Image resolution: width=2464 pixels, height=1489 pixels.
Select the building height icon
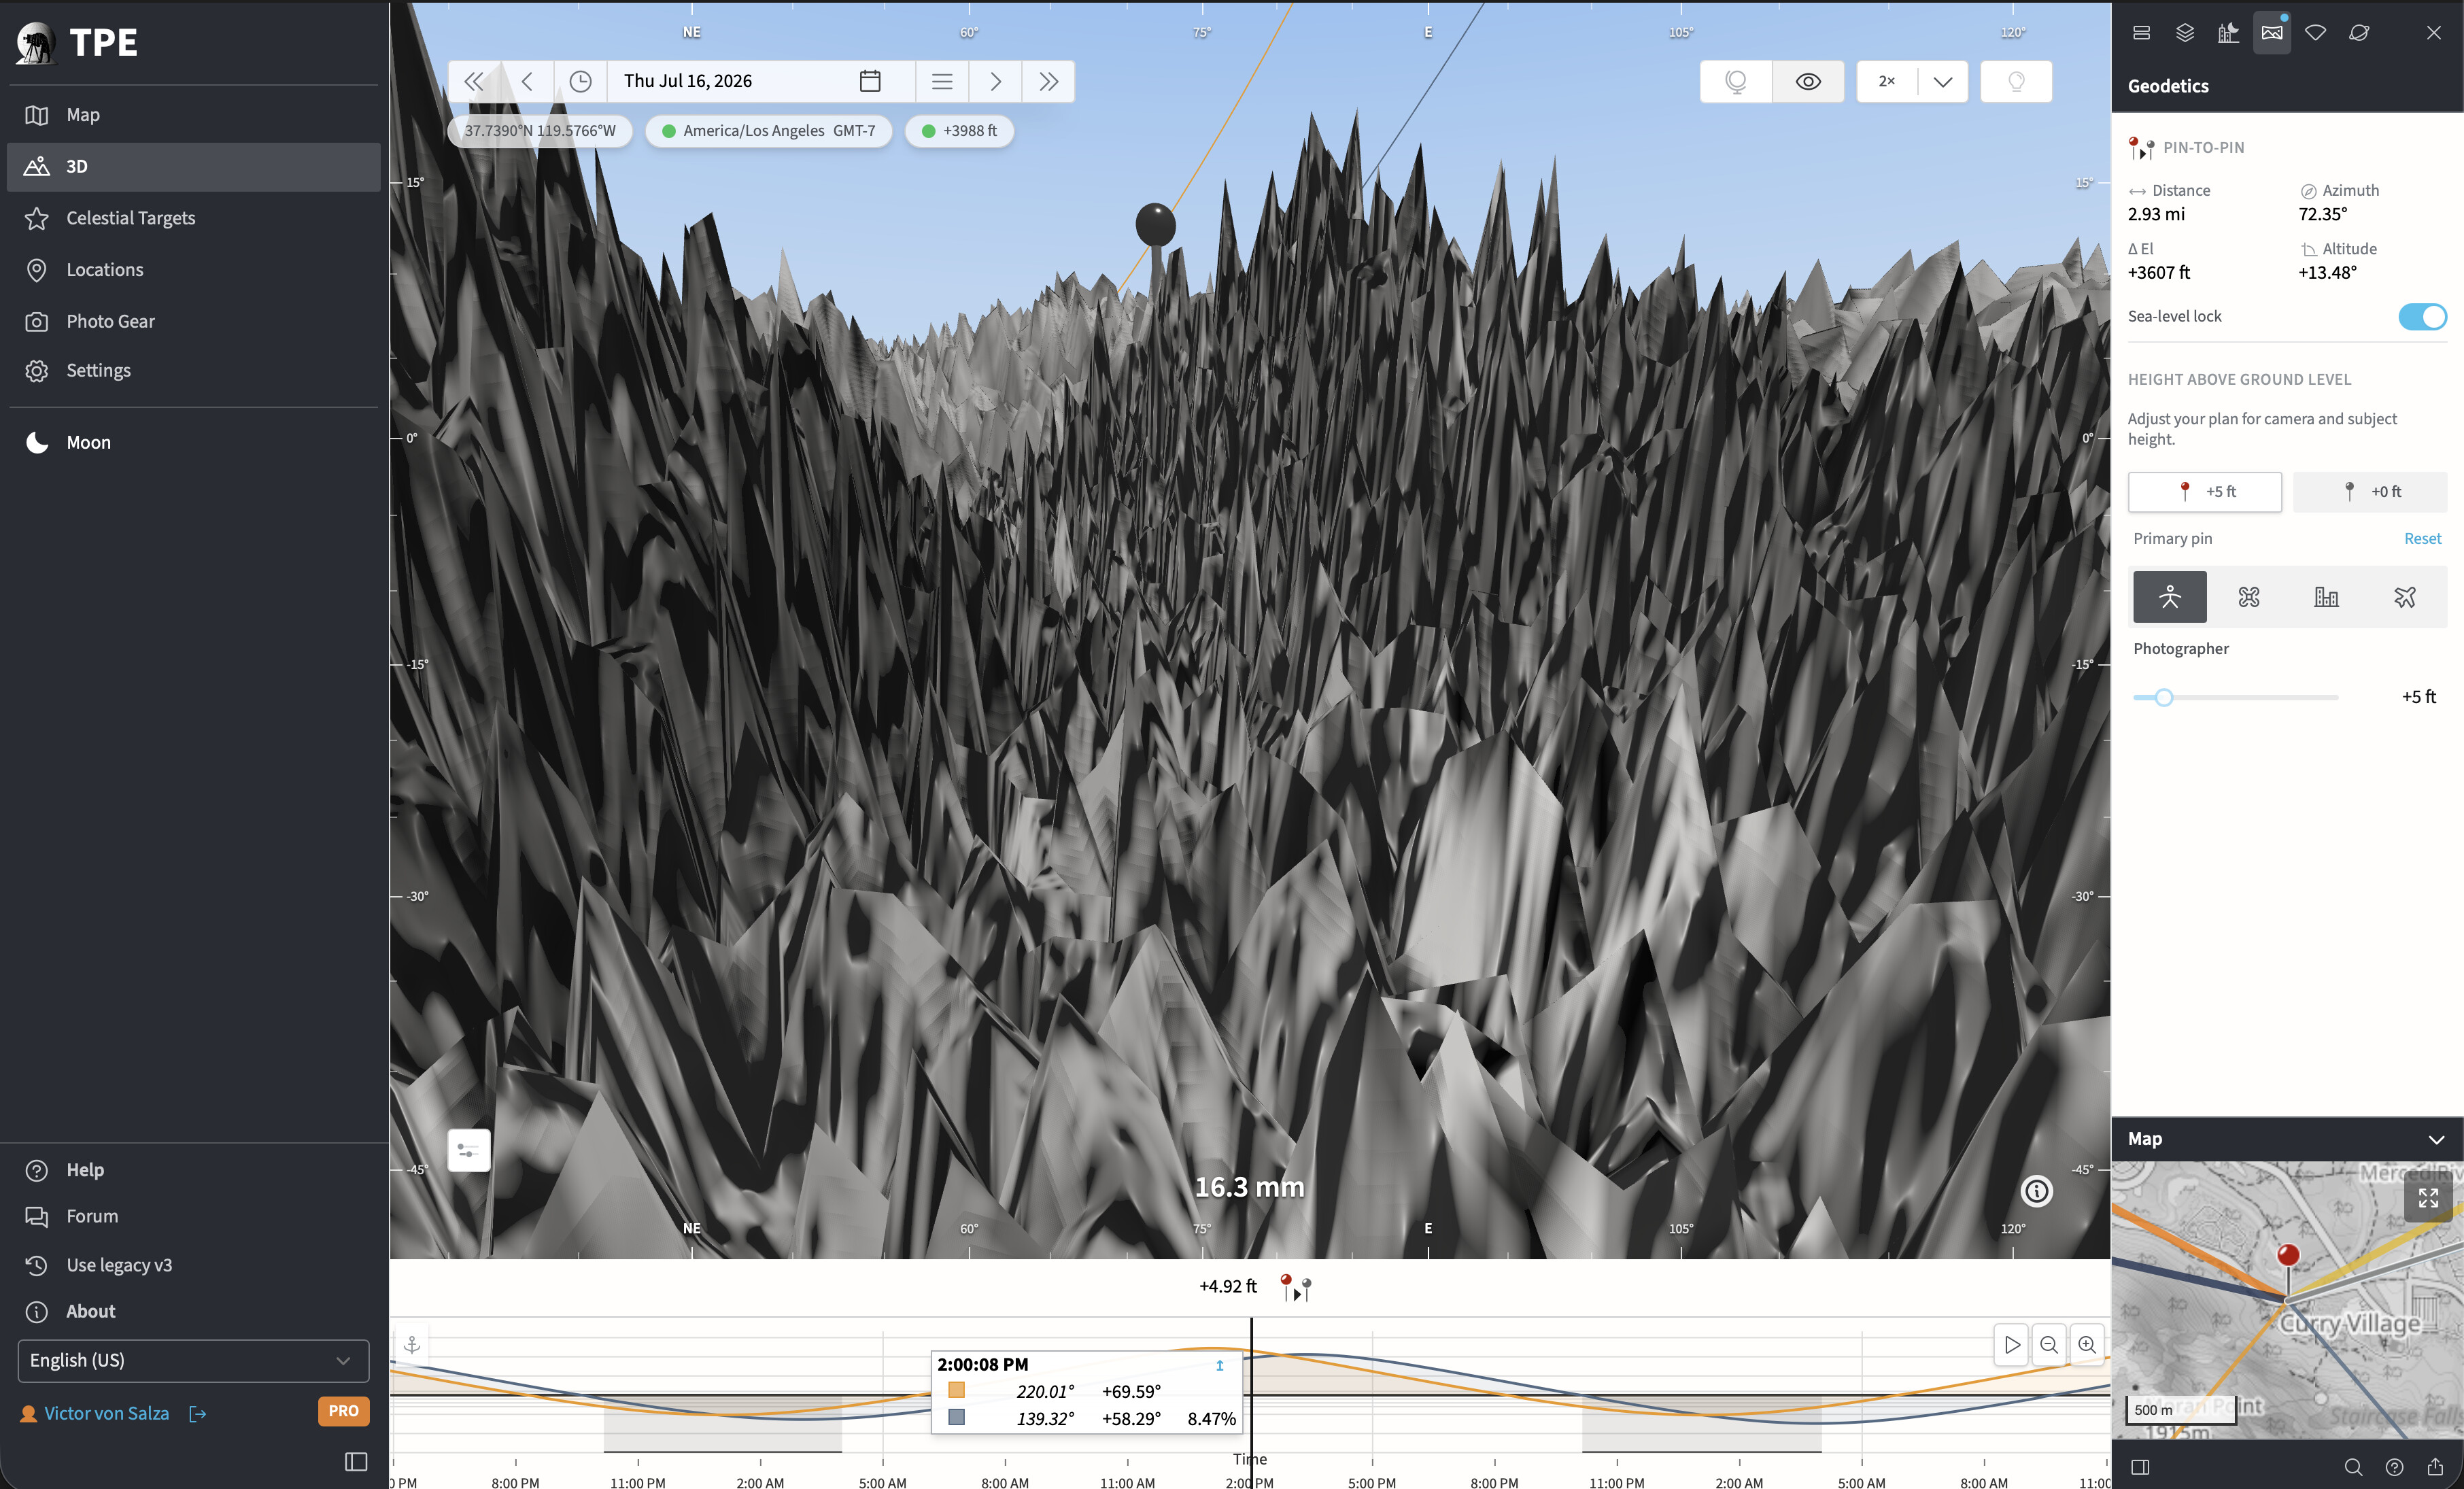(x=2326, y=597)
